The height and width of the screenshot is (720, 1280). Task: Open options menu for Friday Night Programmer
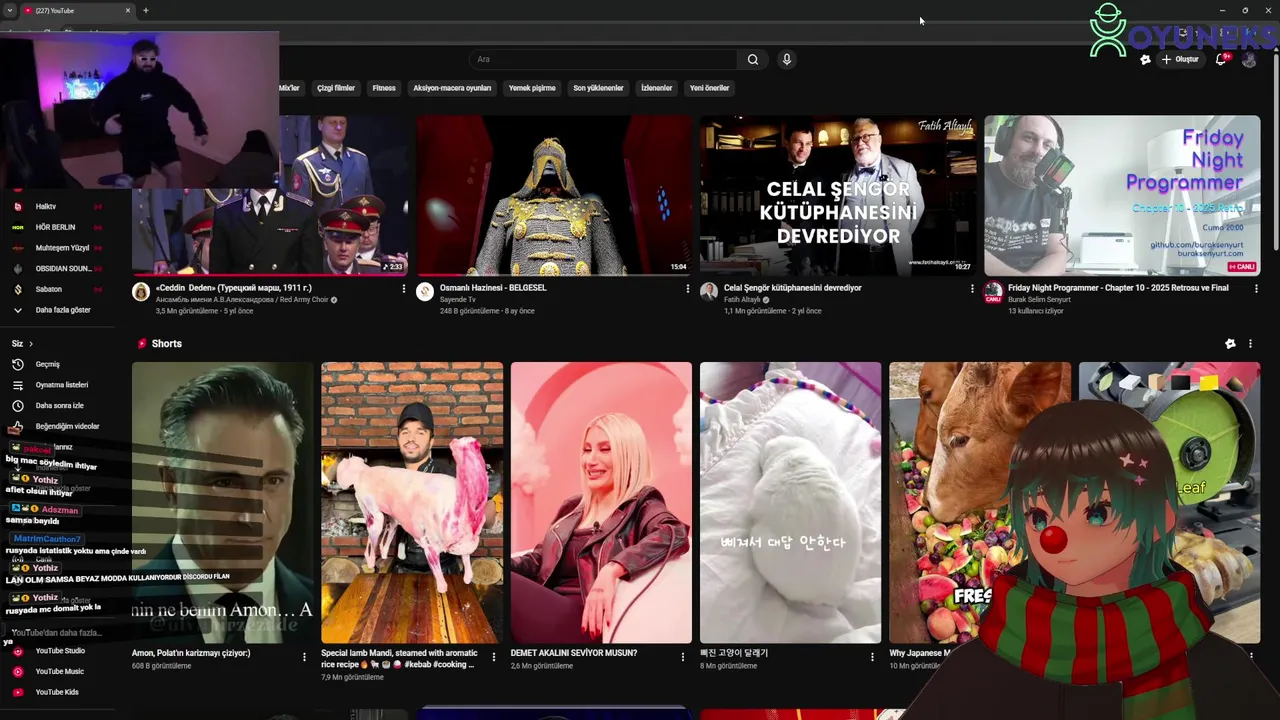1255,288
